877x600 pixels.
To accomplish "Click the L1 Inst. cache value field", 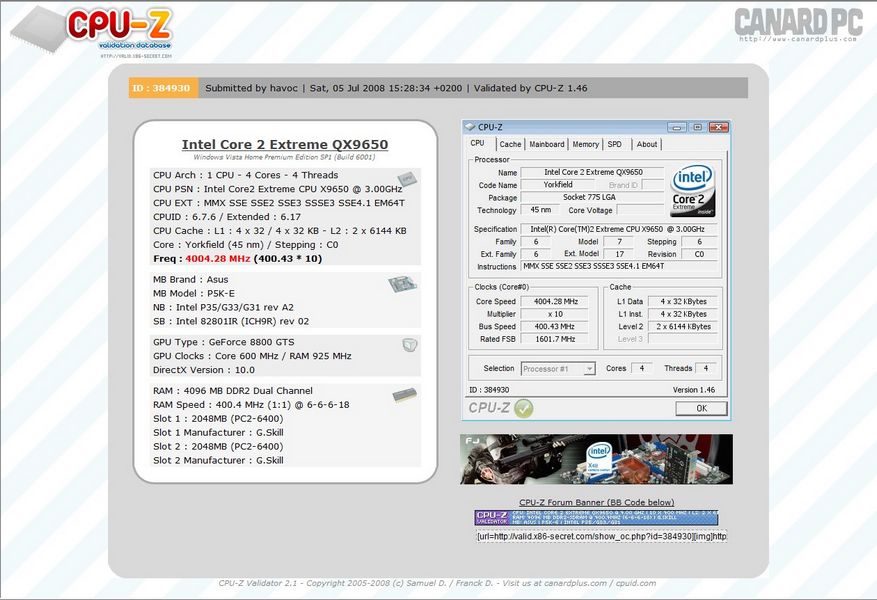I will click(x=683, y=314).
